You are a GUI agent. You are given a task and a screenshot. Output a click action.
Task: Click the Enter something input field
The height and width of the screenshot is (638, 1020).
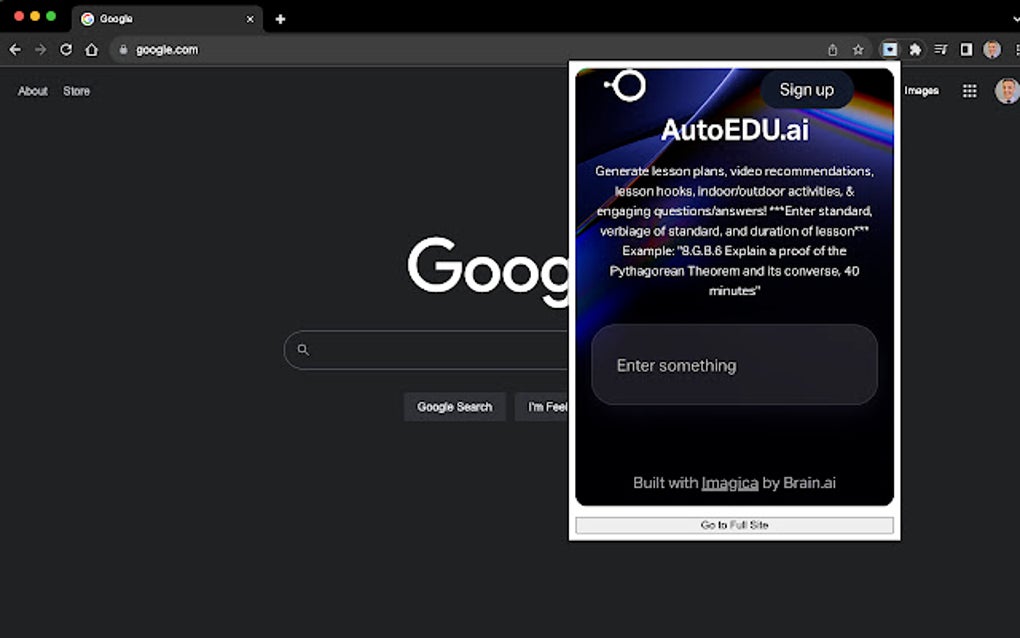[x=734, y=365]
